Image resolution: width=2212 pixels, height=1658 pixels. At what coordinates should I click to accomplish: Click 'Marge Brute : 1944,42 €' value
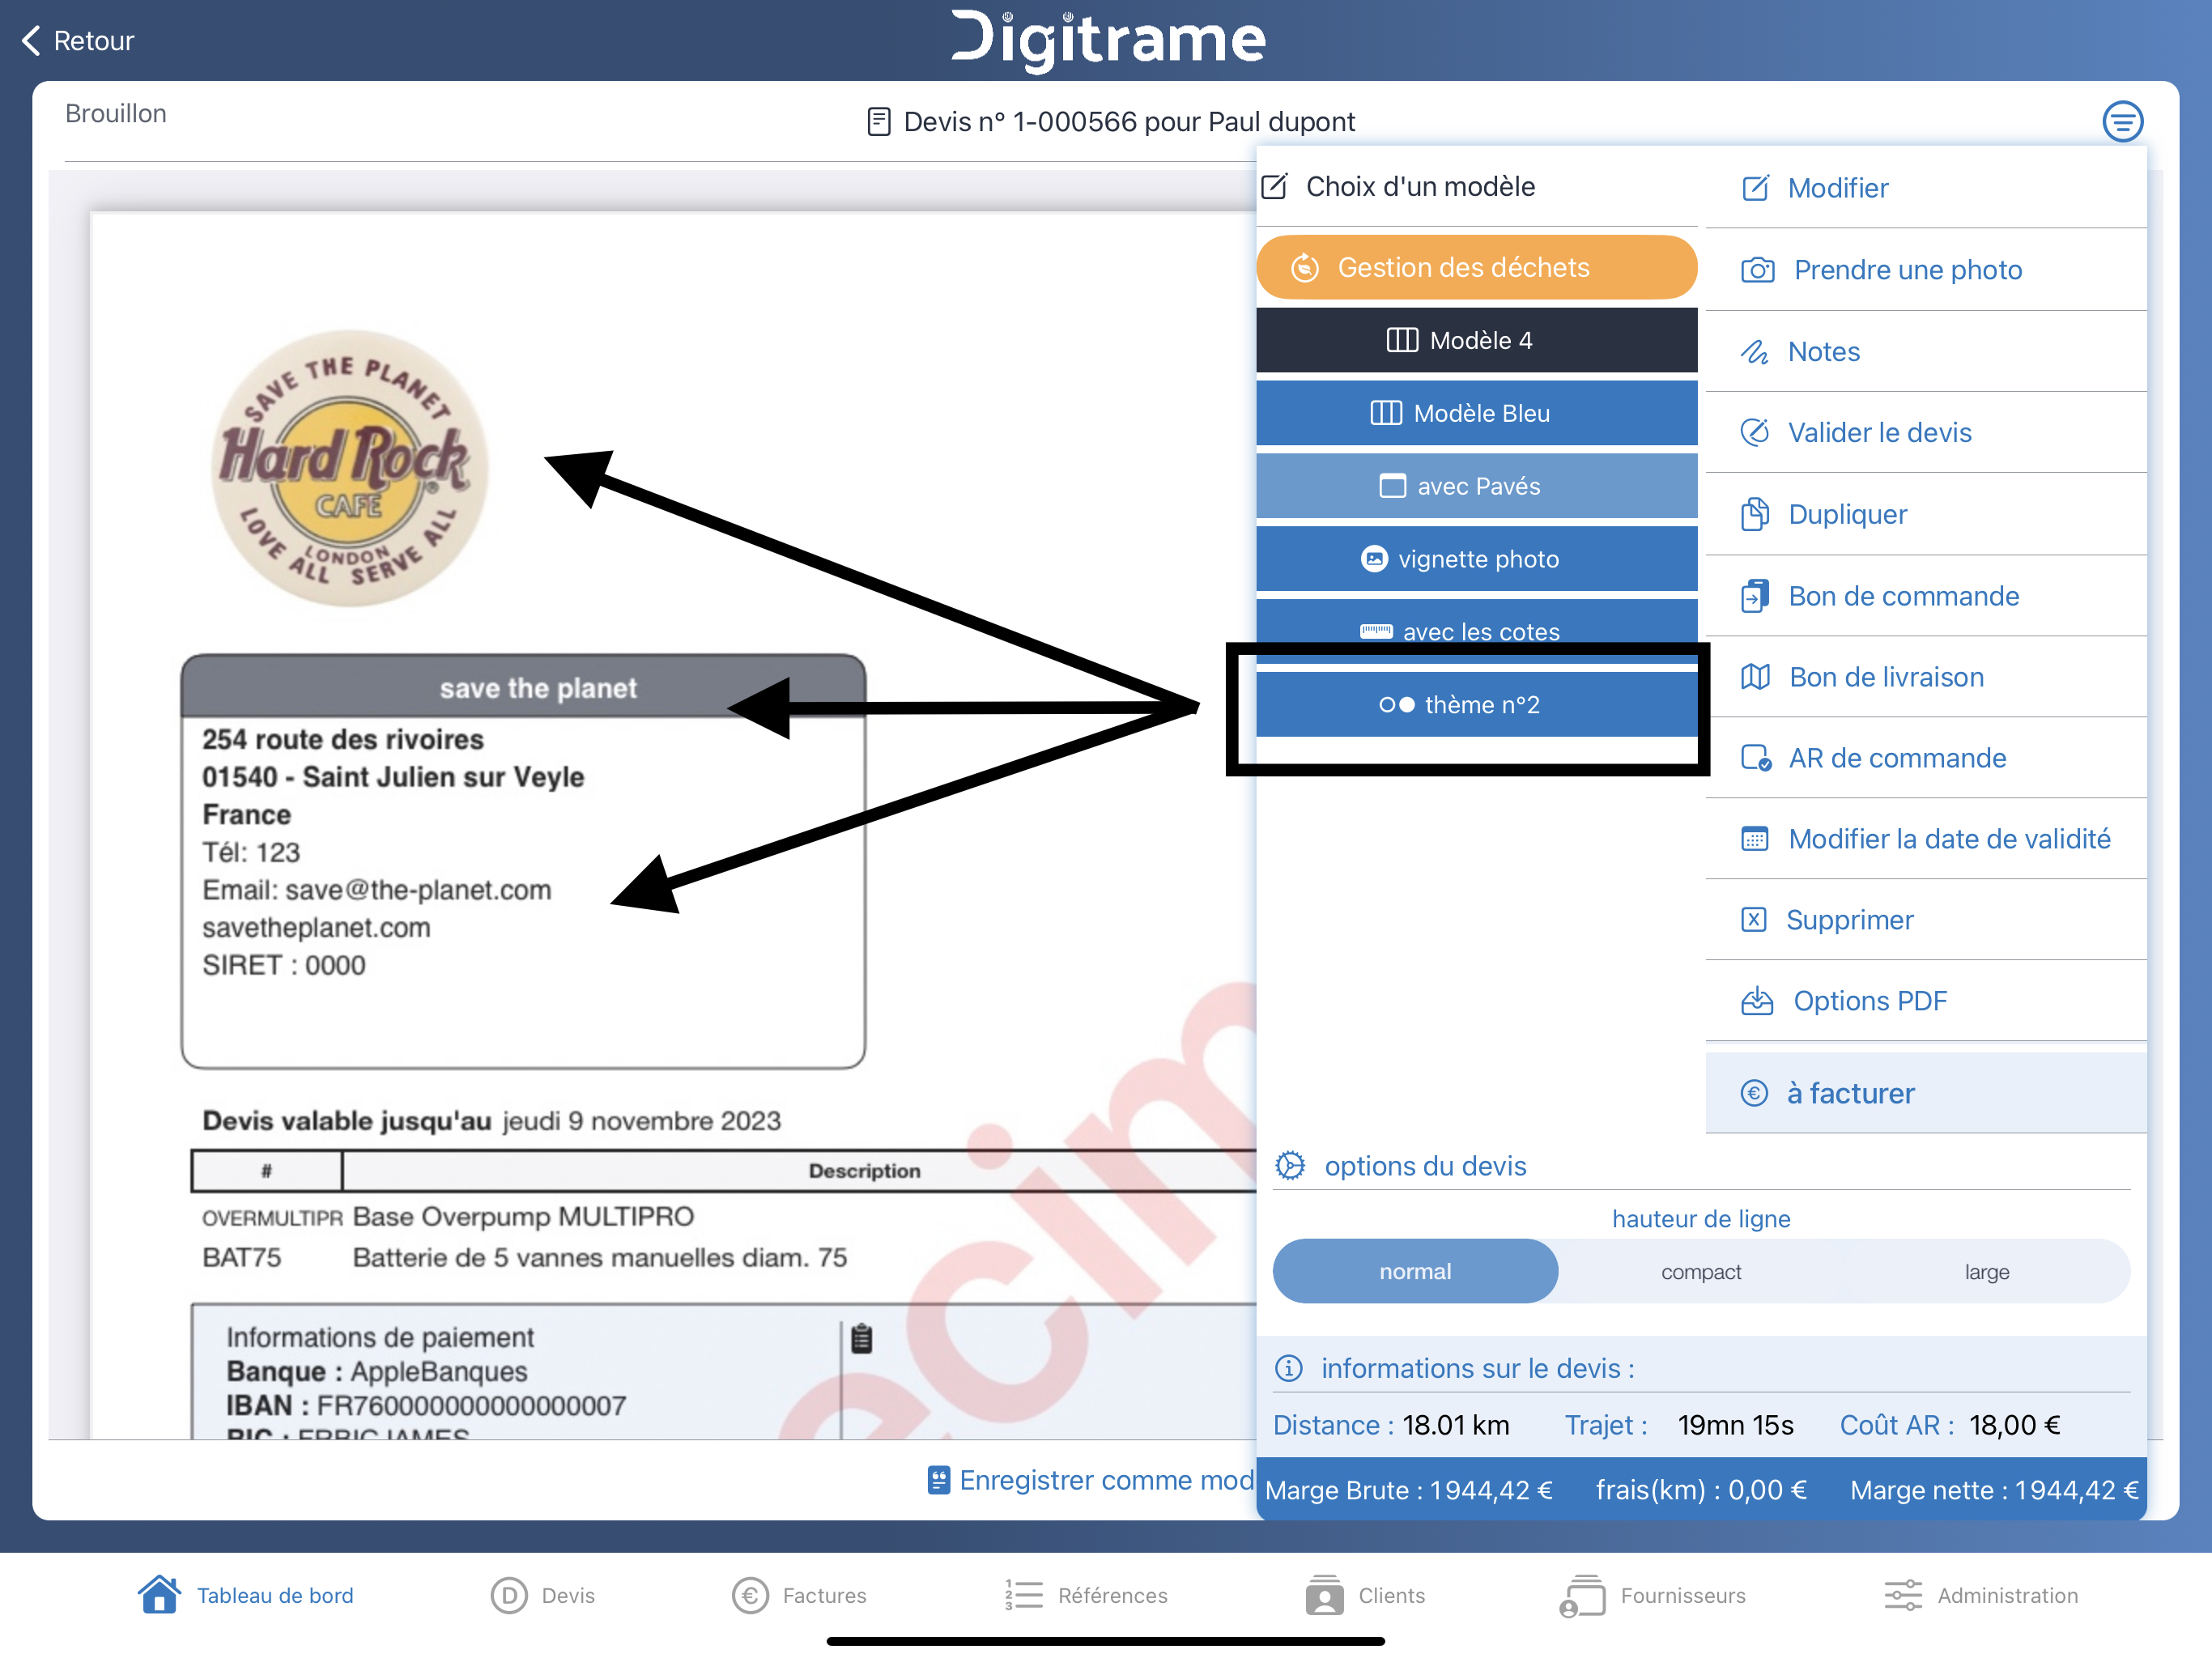pyautogui.click(x=1409, y=1490)
